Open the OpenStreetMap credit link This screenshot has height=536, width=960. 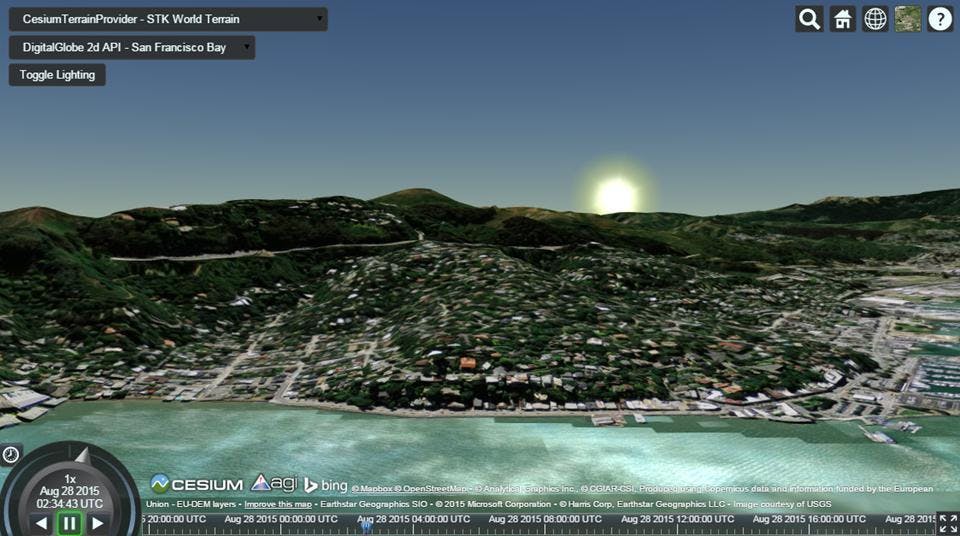tap(430, 489)
